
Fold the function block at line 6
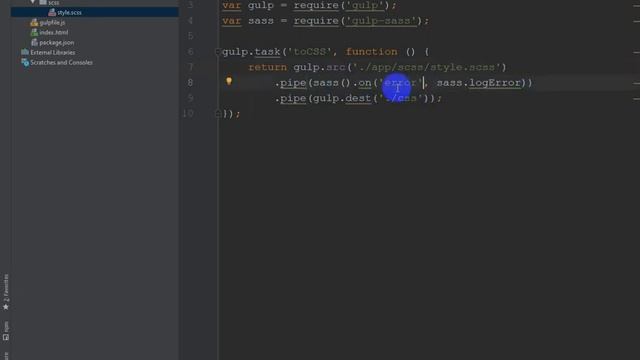pos(218,52)
